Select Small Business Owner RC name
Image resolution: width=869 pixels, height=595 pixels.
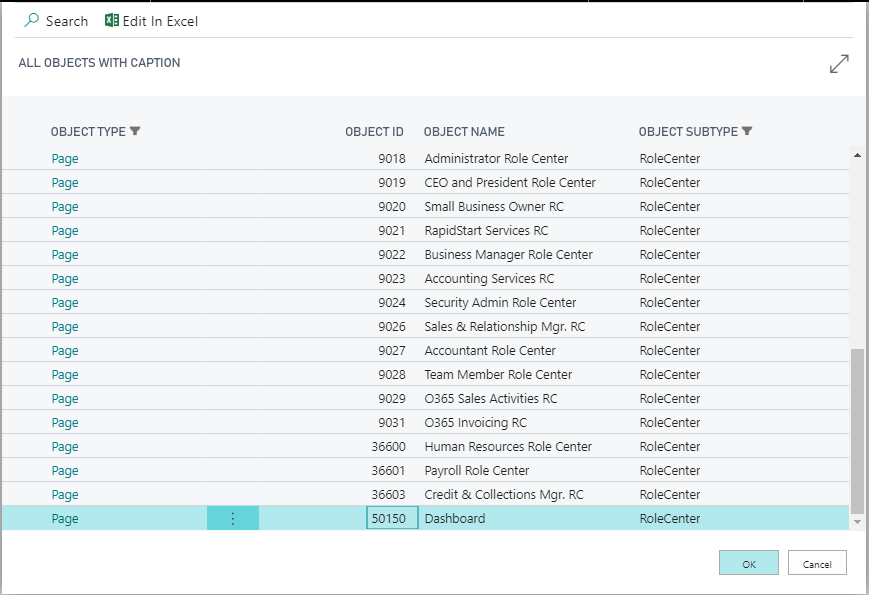pos(494,207)
